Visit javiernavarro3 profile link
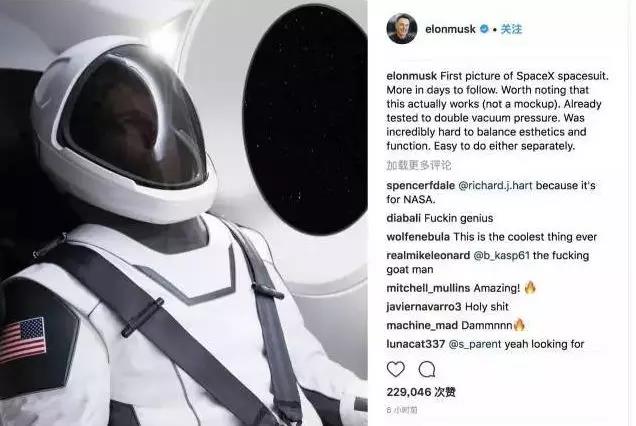This screenshot has width=636, height=426. click(x=424, y=307)
